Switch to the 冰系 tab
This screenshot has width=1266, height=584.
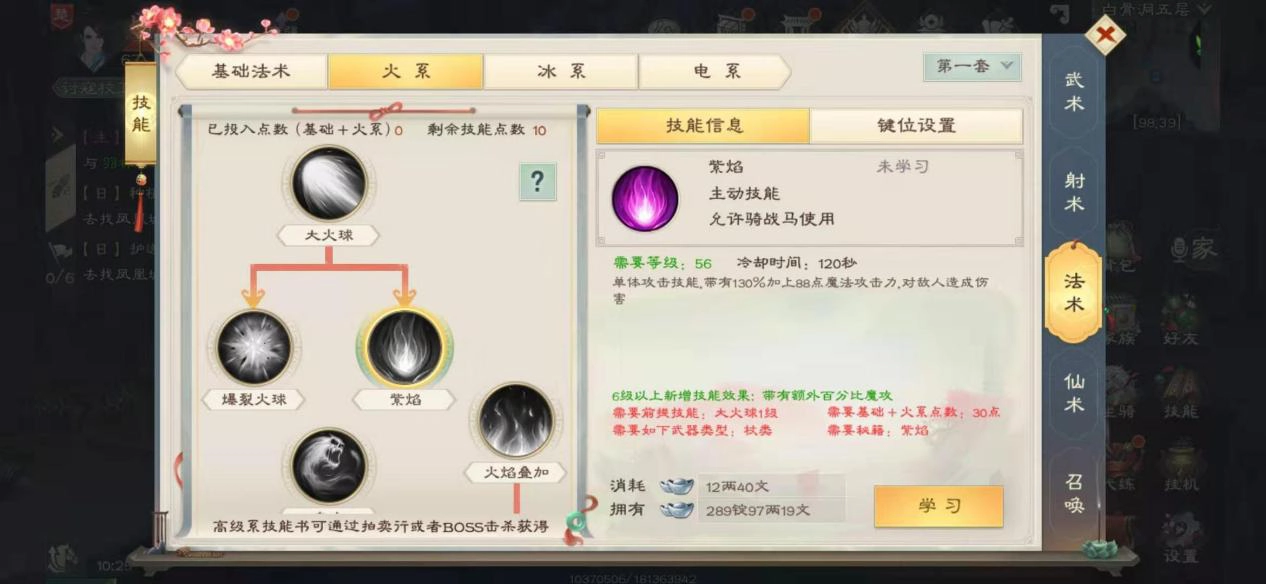point(561,71)
